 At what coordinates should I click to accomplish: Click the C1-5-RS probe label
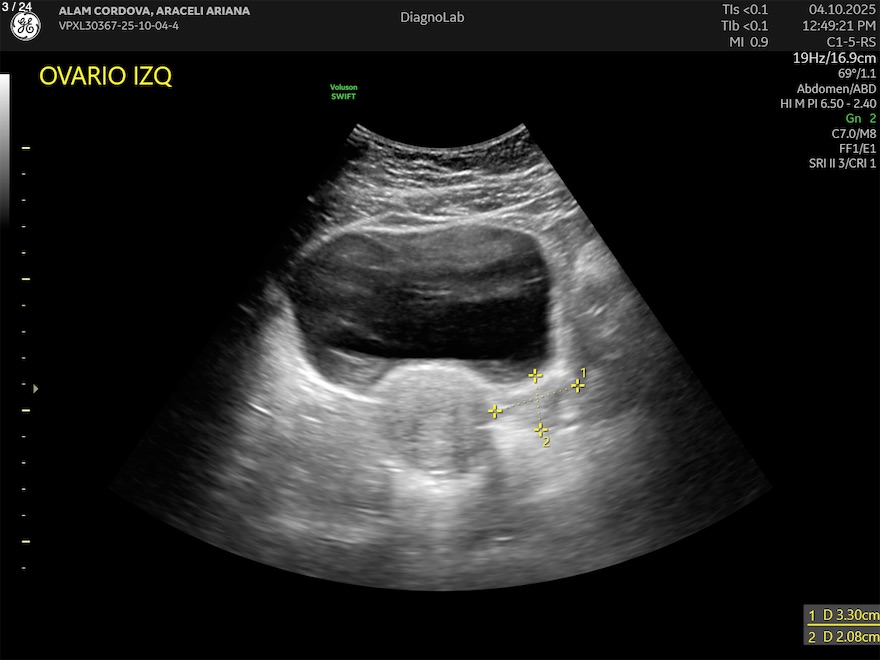[x=853, y=42]
